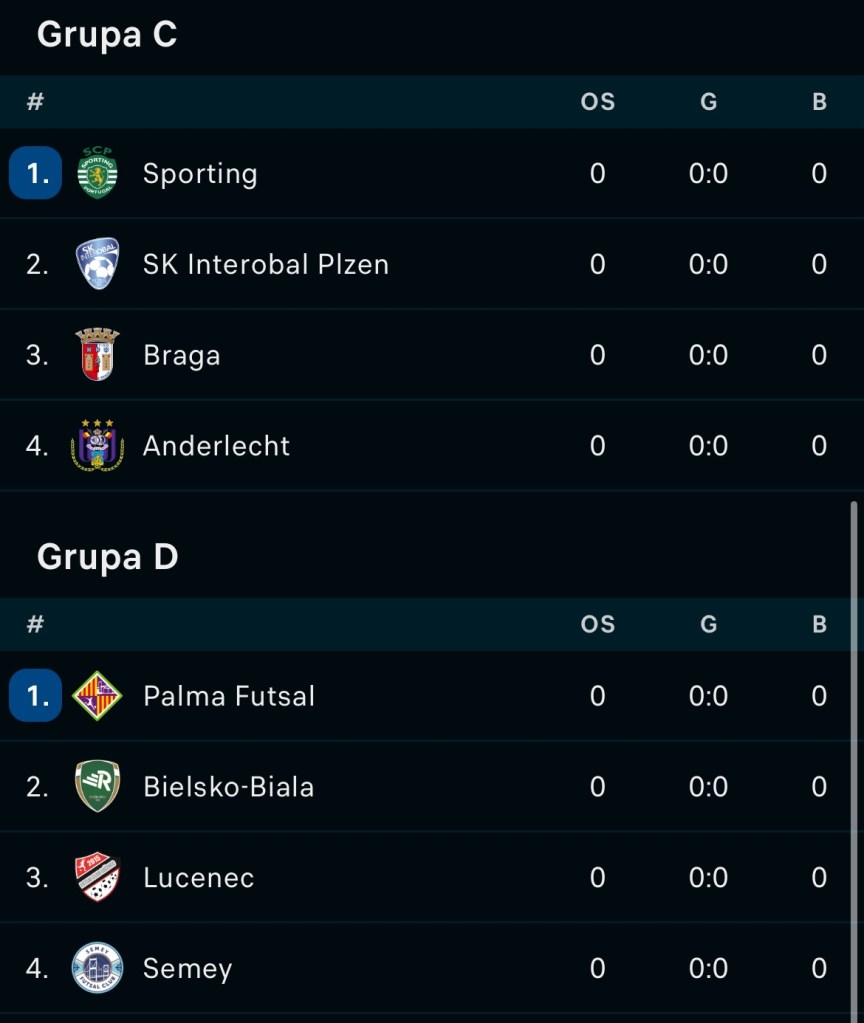Tap the Anderlecht purple crest icon
The height and width of the screenshot is (1023, 864).
[97, 445]
